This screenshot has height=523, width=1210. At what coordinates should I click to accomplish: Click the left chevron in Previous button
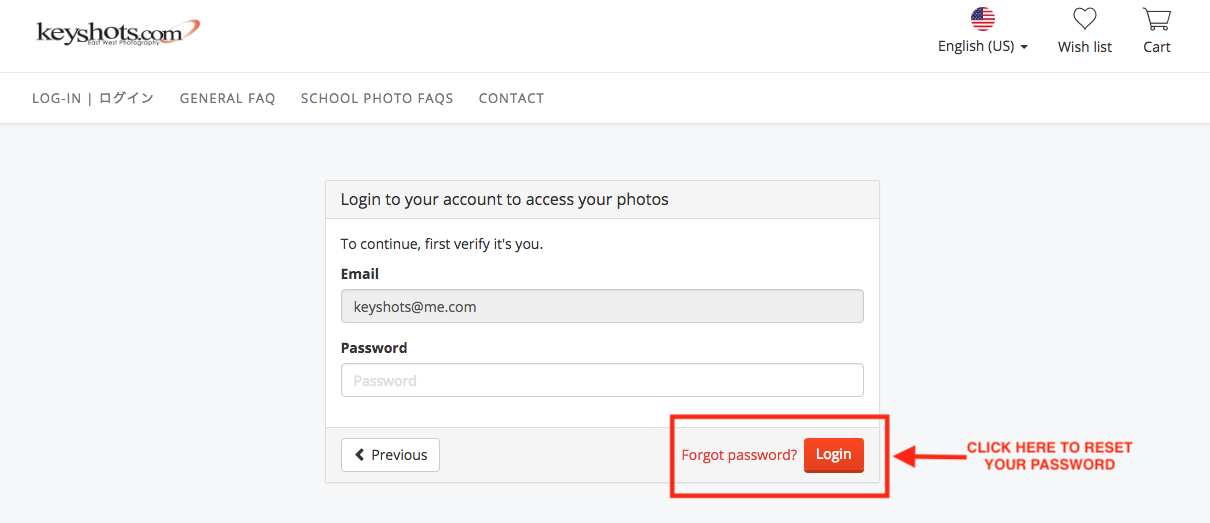[360, 455]
